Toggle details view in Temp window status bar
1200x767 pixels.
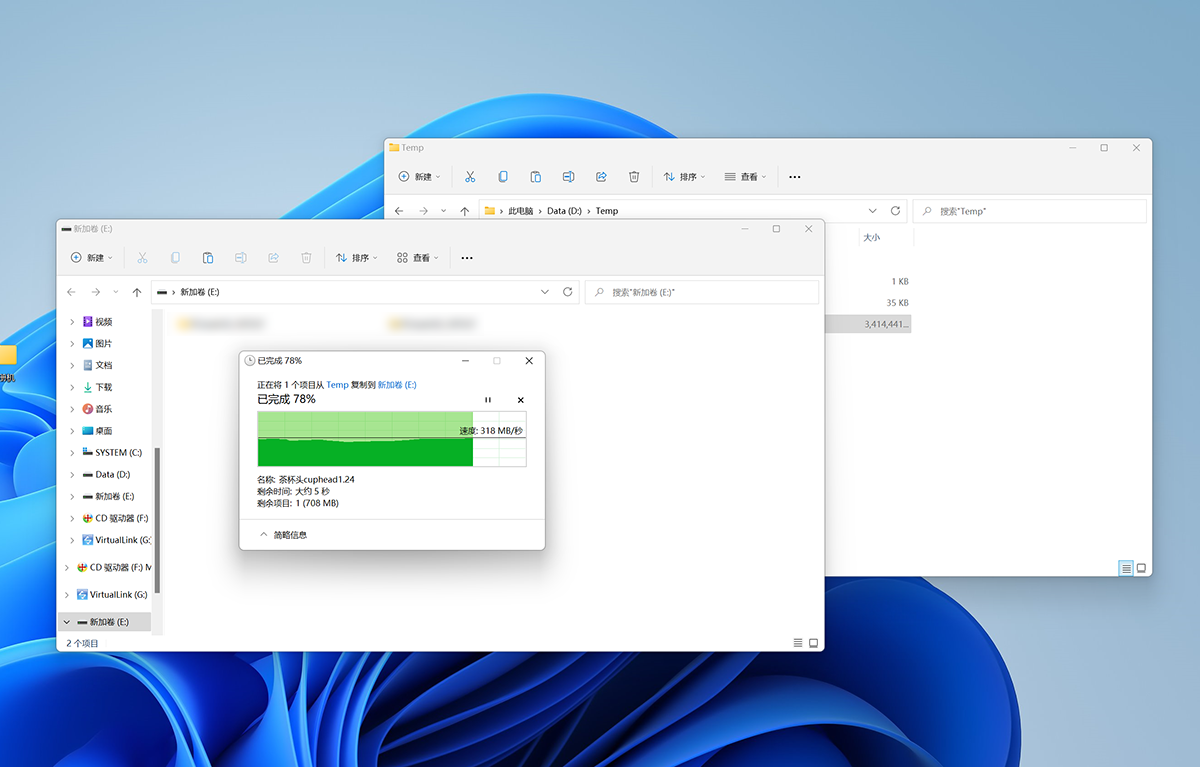pos(1126,568)
